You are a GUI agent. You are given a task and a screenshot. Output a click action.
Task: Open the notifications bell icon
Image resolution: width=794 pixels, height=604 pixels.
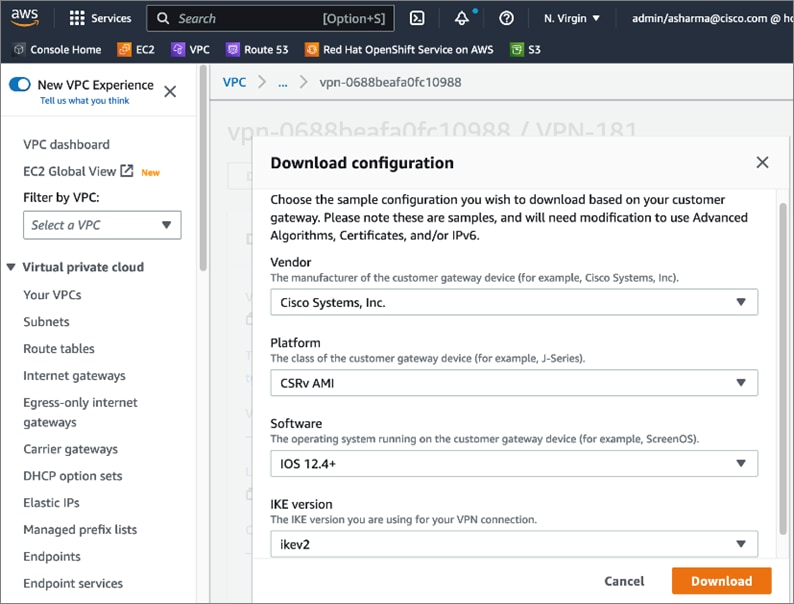click(461, 18)
